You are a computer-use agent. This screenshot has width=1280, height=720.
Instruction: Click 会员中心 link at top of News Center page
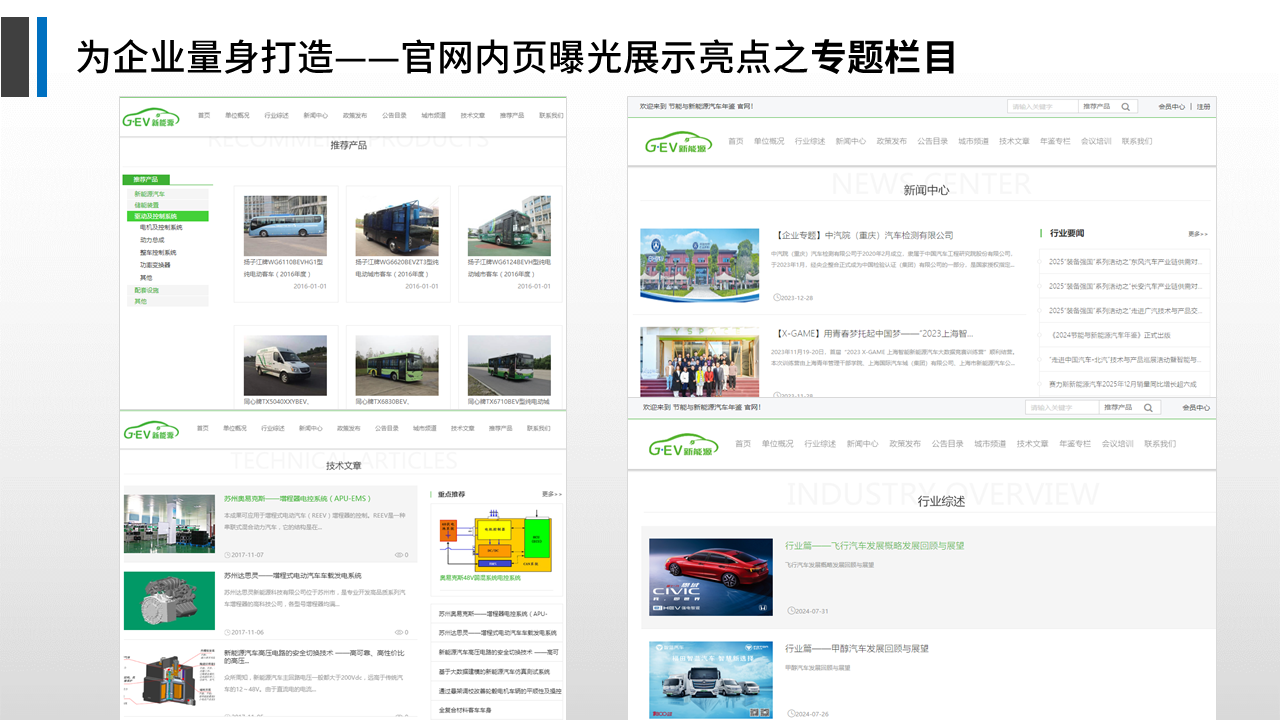[1171, 106]
